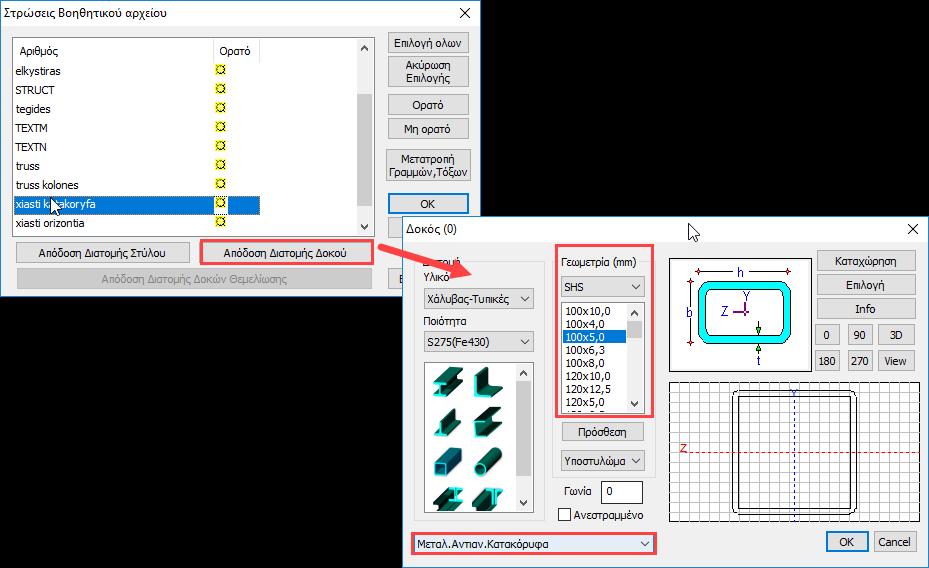Select the elkystiras layer row
Viewport: 929px width, 568px height.
click(136, 70)
